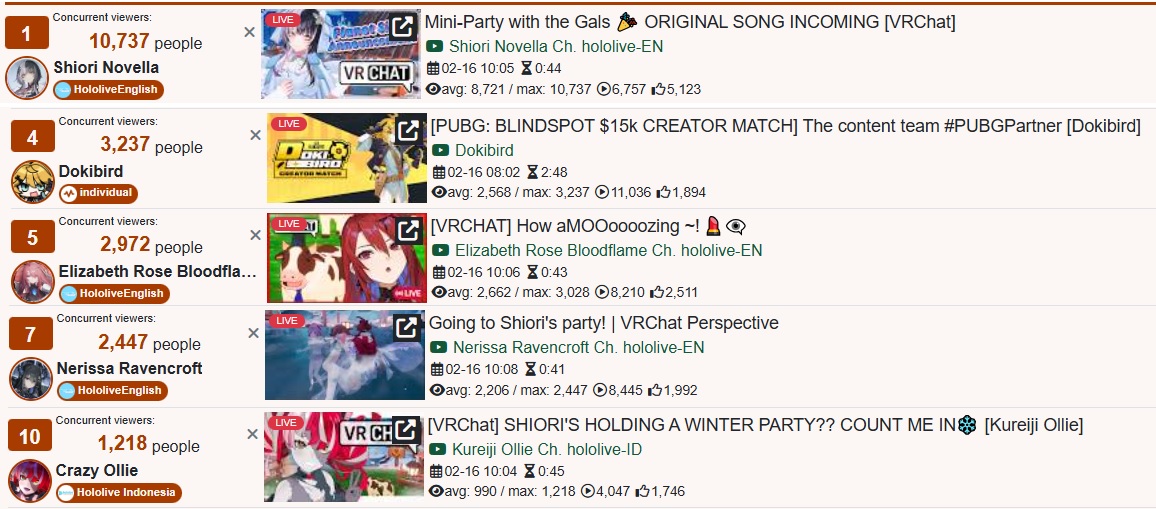Open 'Going to Shiori's party!' stream title

click(x=603, y=322)
